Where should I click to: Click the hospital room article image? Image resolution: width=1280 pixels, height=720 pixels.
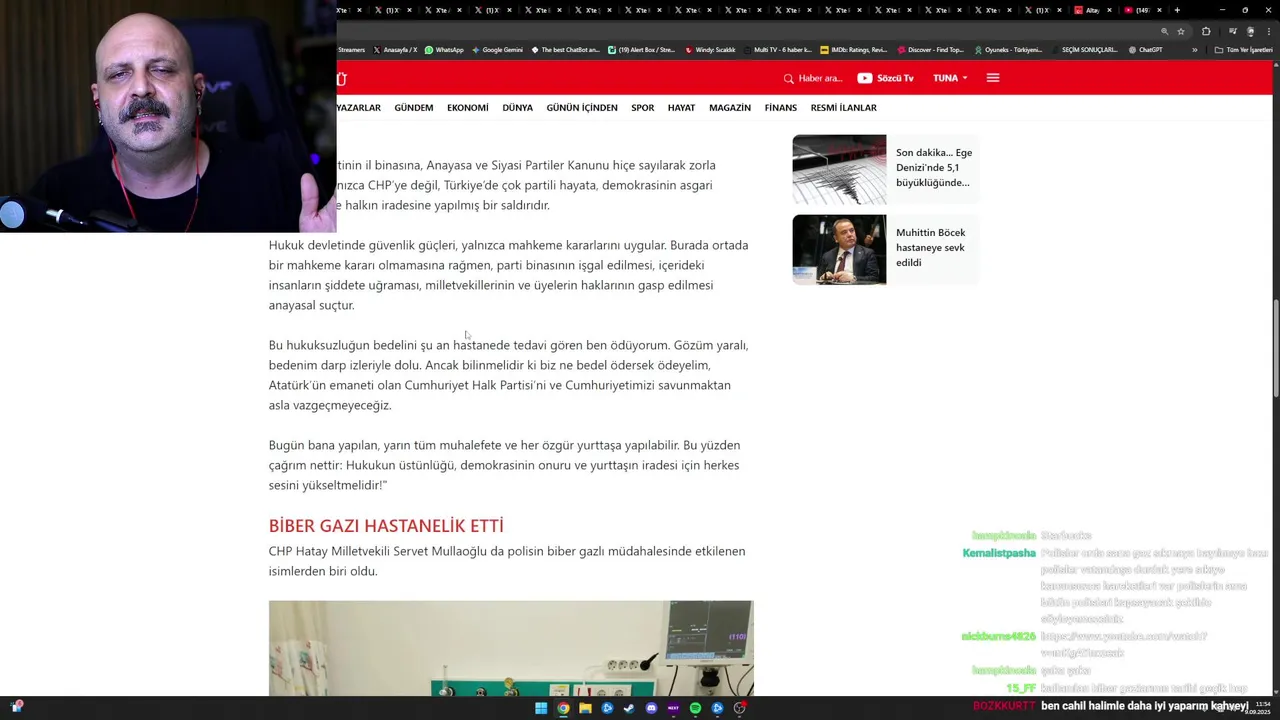(x=511, y=648)
